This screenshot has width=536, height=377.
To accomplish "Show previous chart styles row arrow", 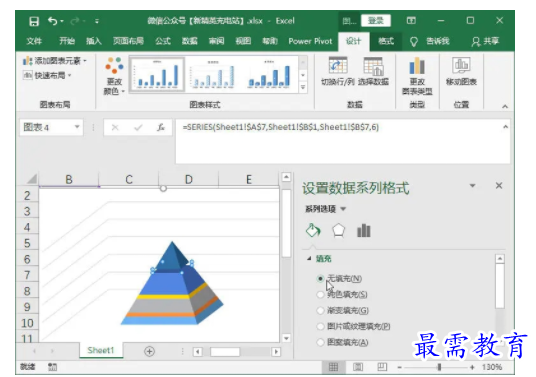I will tap(303, 62).
